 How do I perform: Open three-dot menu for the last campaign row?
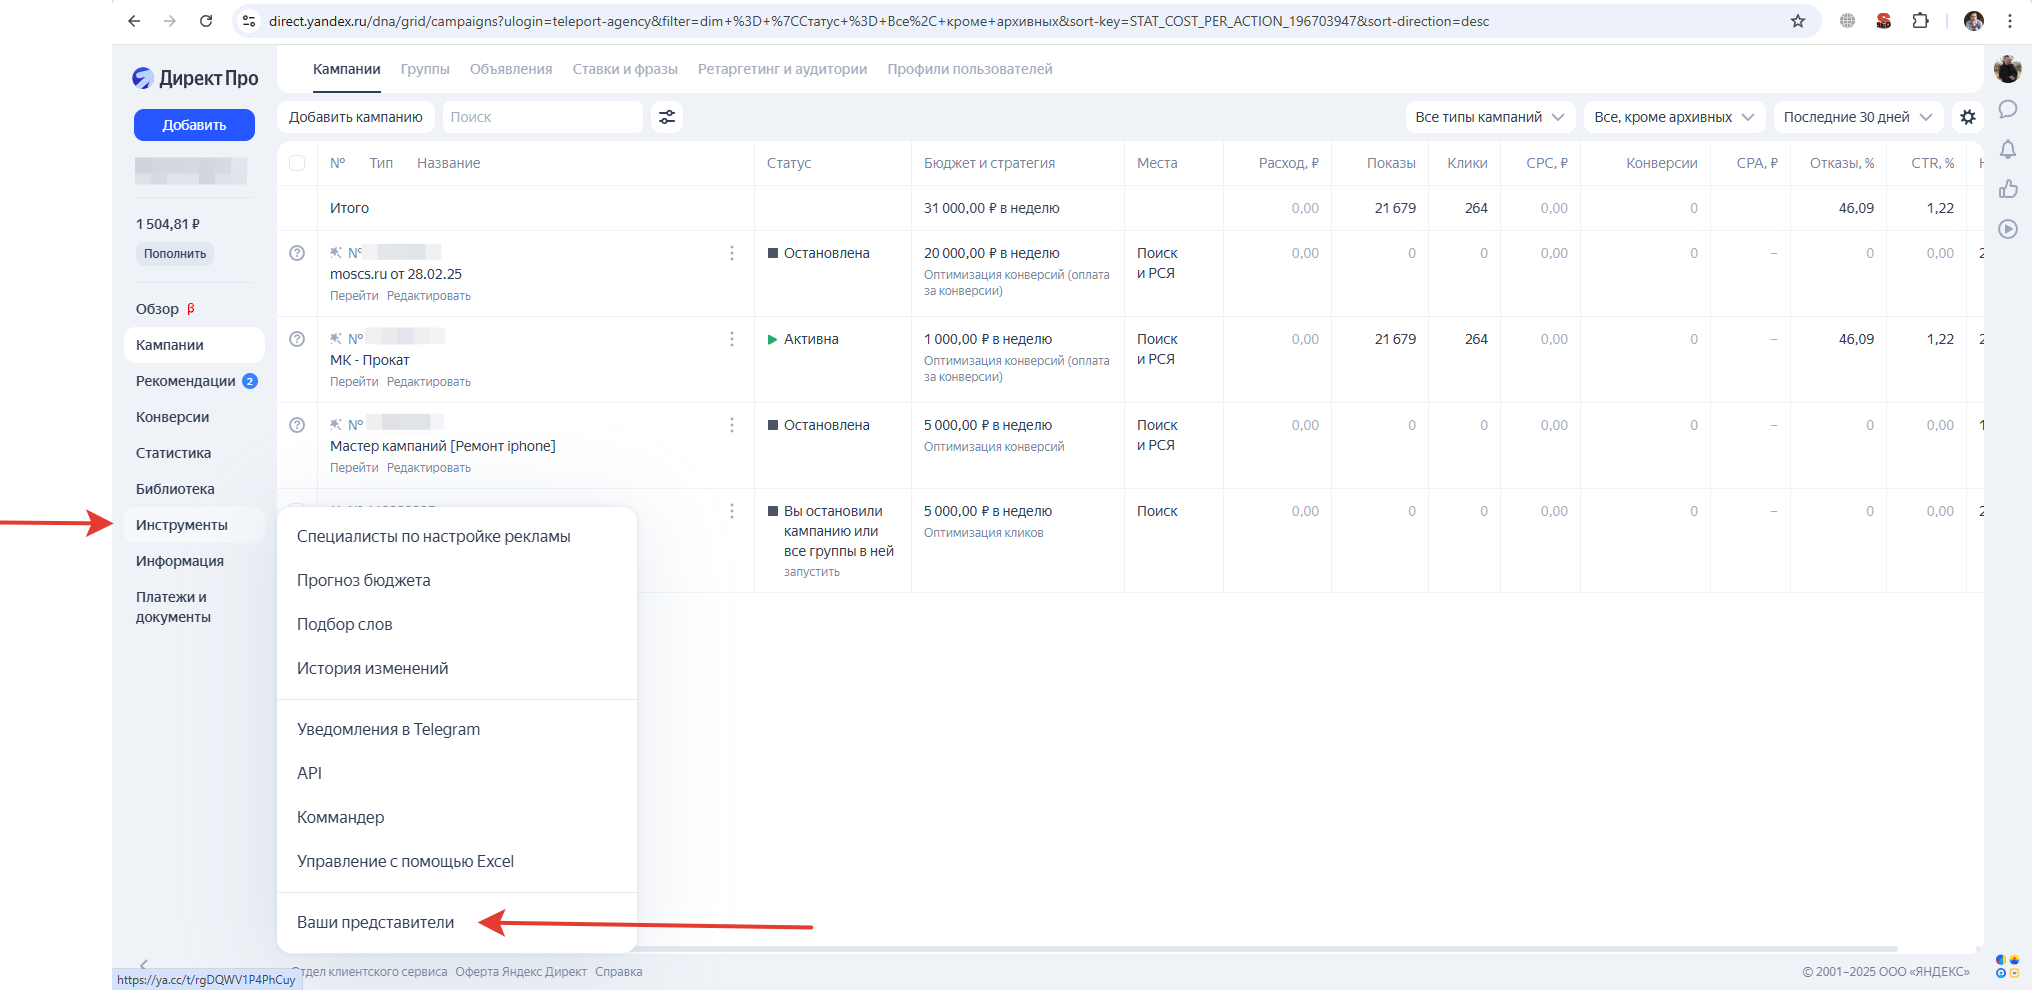click(732, 511)
